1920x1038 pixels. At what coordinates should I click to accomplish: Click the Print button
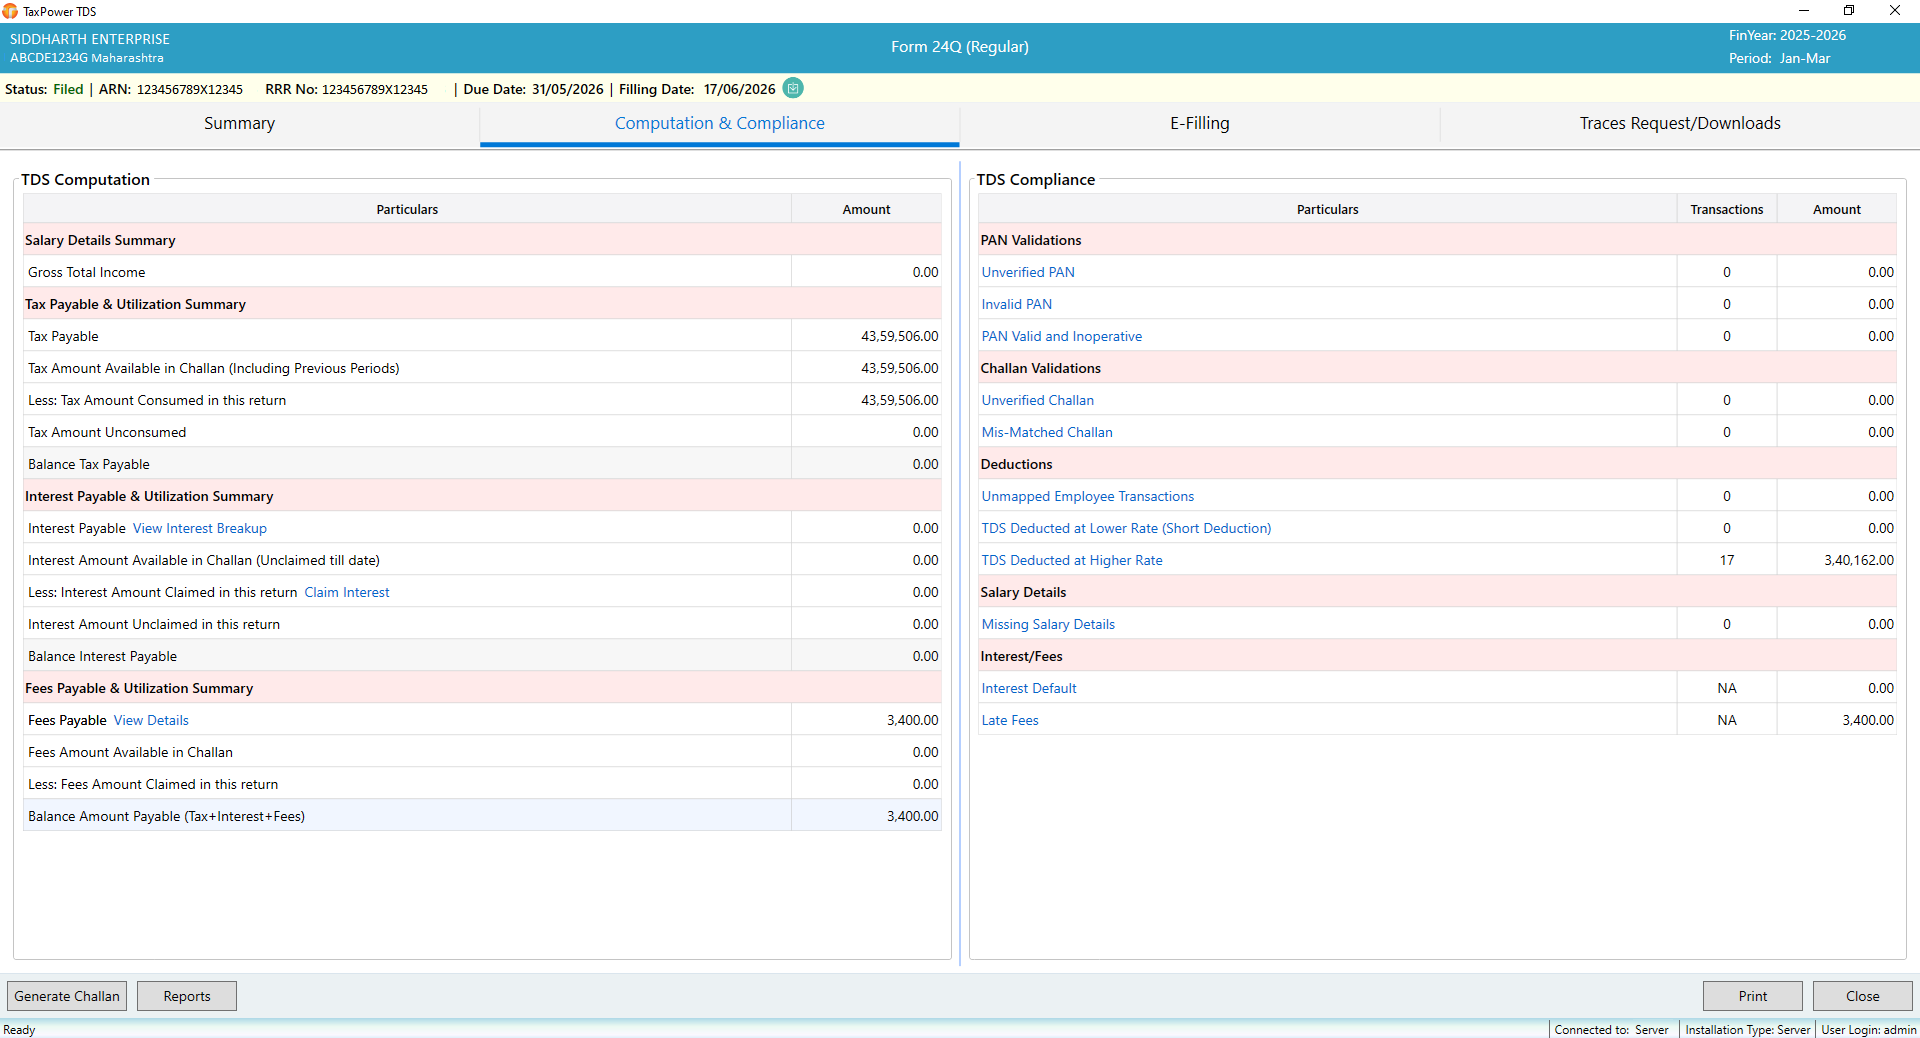[x=1753, y=996]
